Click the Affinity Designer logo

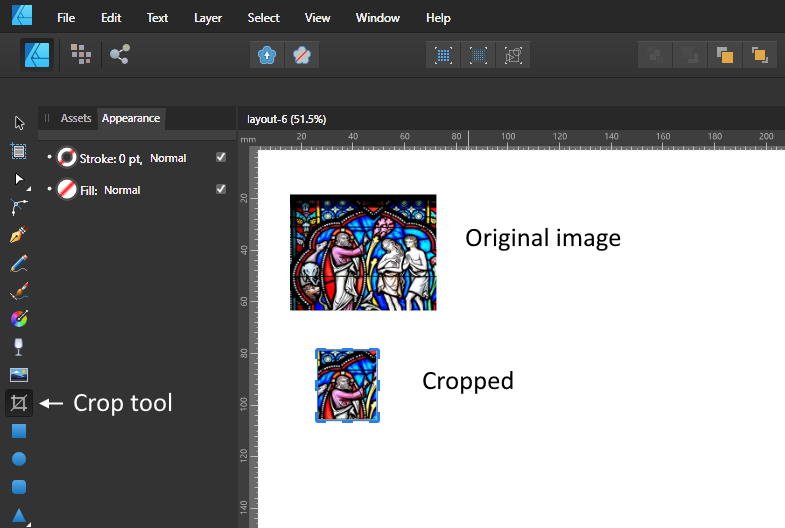click(22, 16)
